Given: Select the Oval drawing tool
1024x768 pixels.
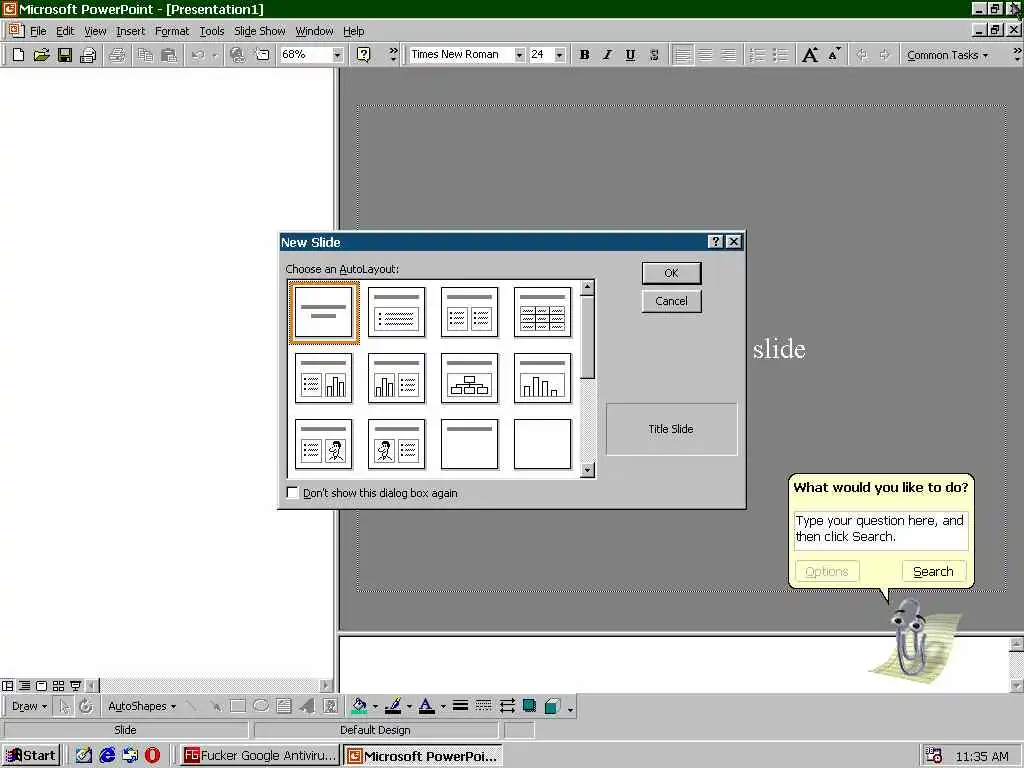Looking at the screenshot, I should 261,706.
